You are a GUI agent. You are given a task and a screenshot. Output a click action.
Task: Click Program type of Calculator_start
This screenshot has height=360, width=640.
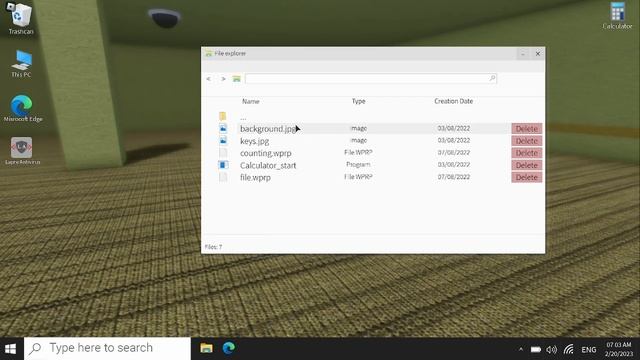pyautogui.click(x=358, y=164)
